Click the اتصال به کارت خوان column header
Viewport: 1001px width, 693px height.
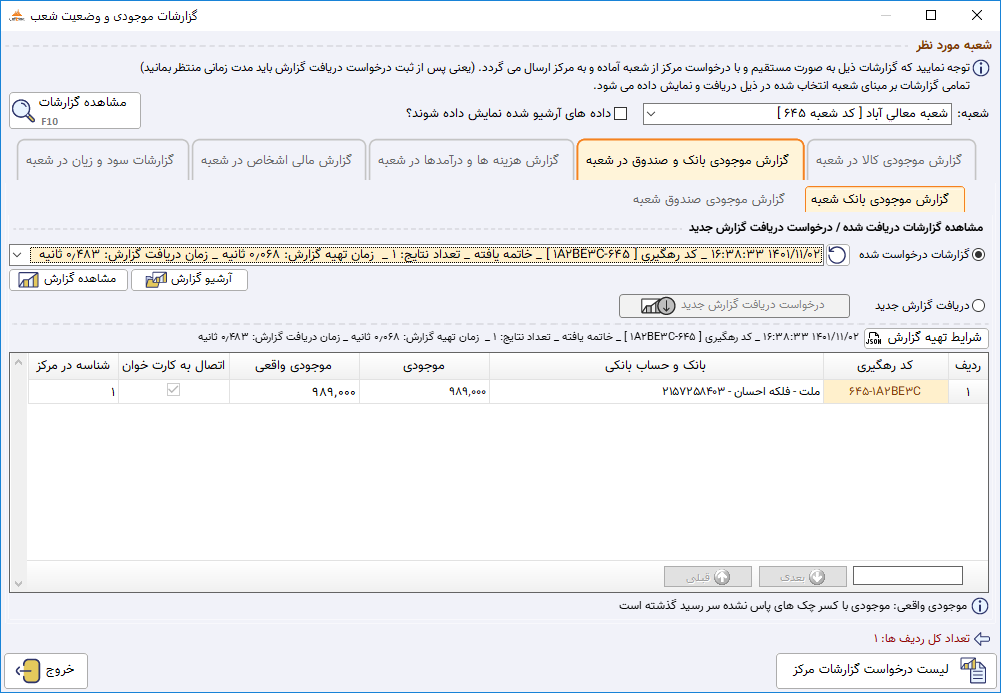coord(174,366)
